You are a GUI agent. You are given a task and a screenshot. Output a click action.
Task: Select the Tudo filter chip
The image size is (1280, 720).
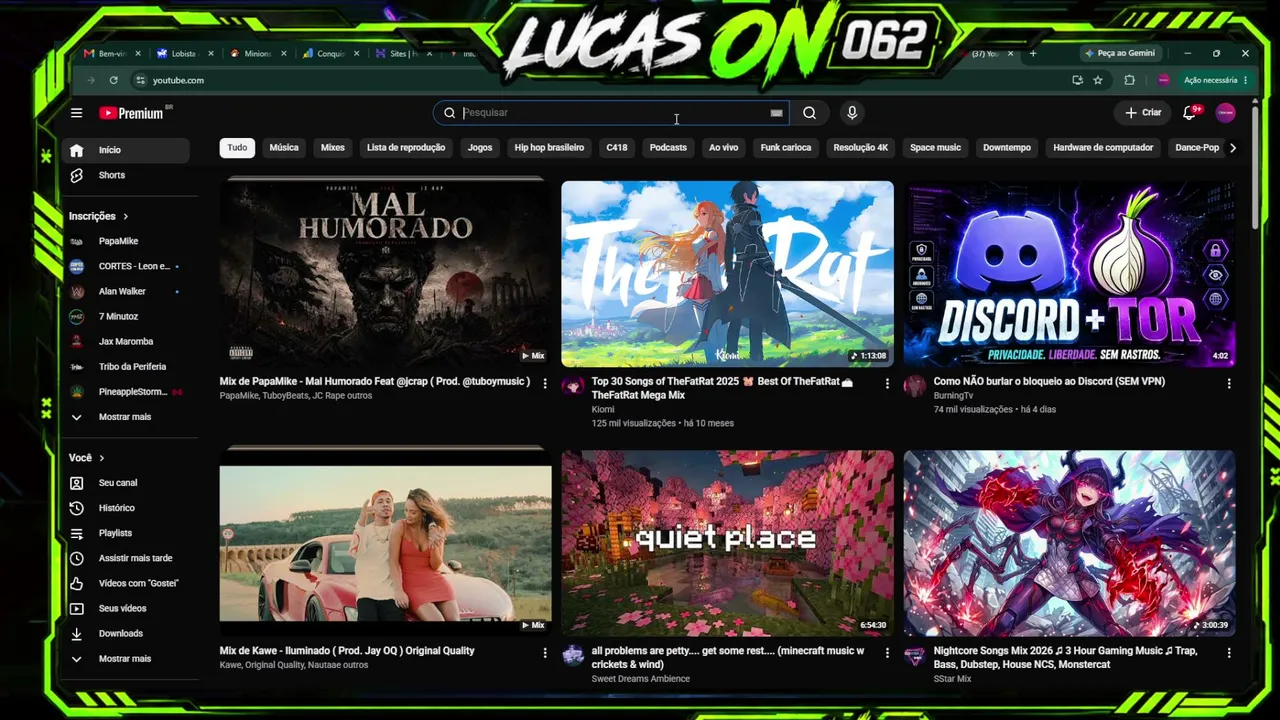237,148
